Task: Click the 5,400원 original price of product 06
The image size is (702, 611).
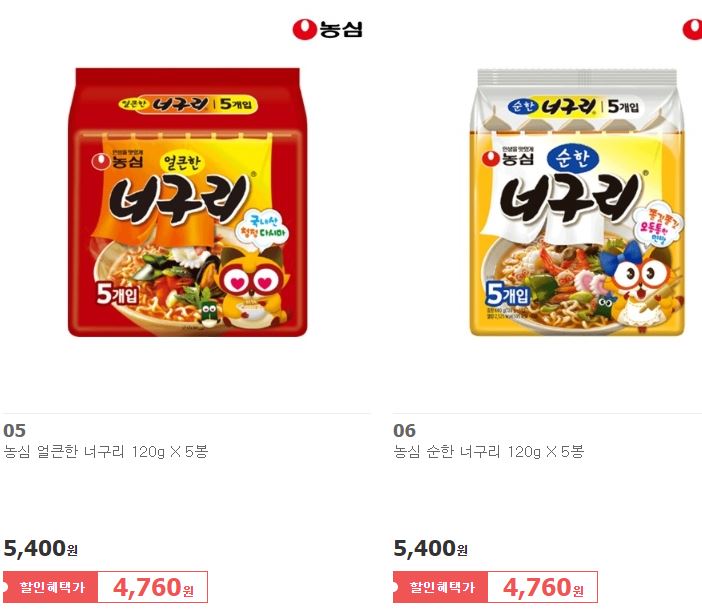Action: tap(431, 548)
